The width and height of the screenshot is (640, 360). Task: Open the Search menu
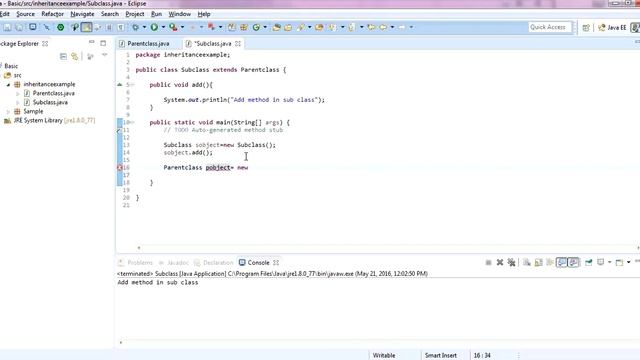point(110,14)
